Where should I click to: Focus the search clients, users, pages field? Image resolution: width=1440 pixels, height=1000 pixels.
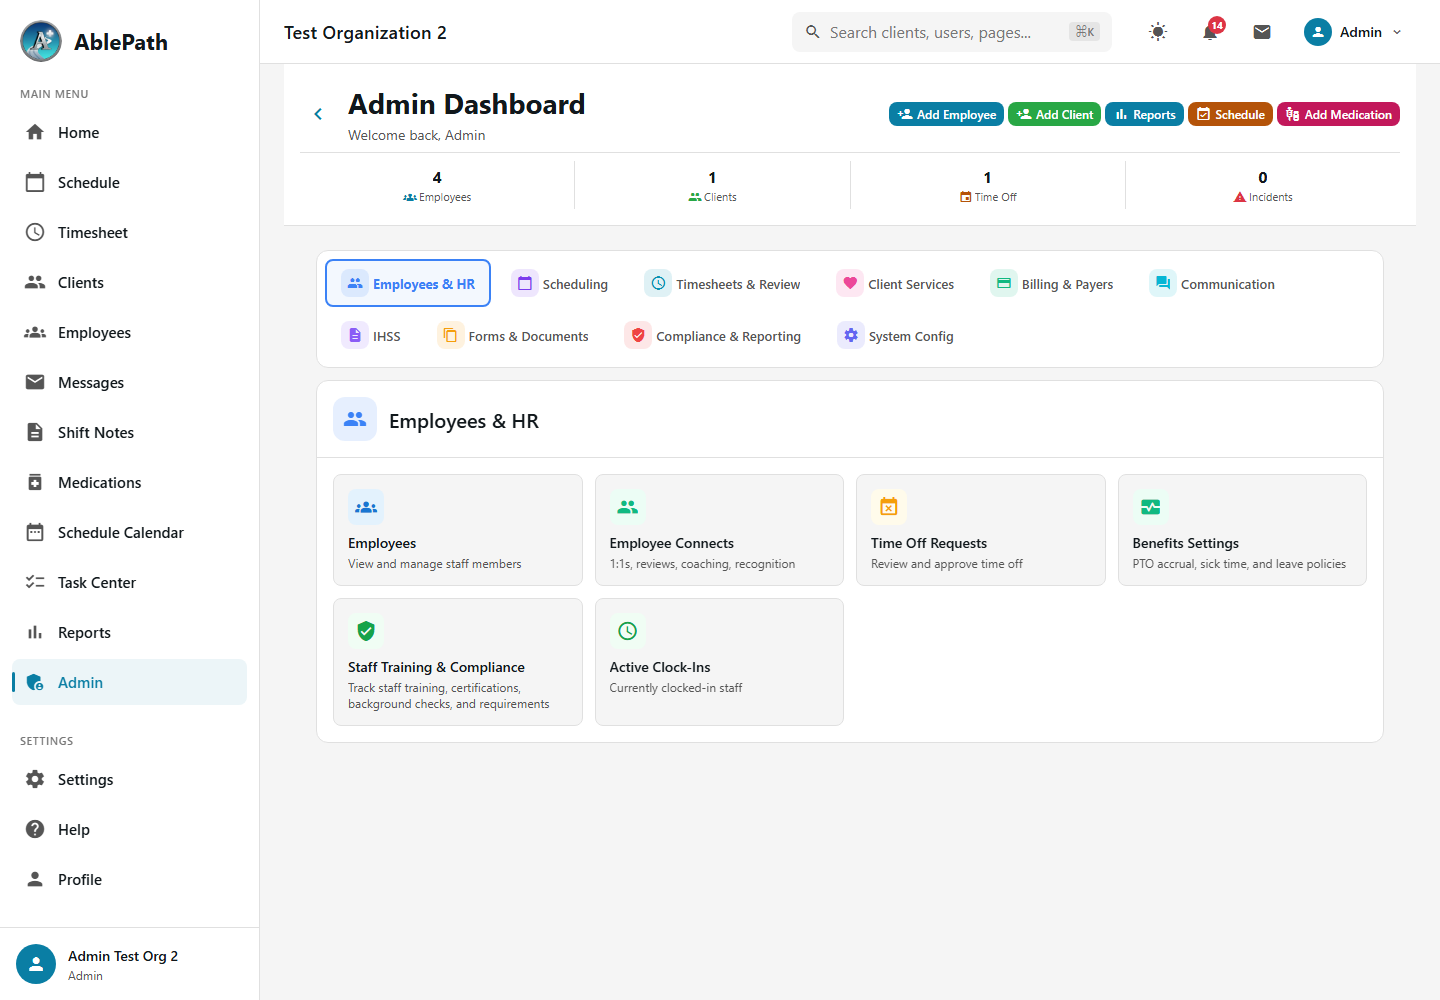952,32
